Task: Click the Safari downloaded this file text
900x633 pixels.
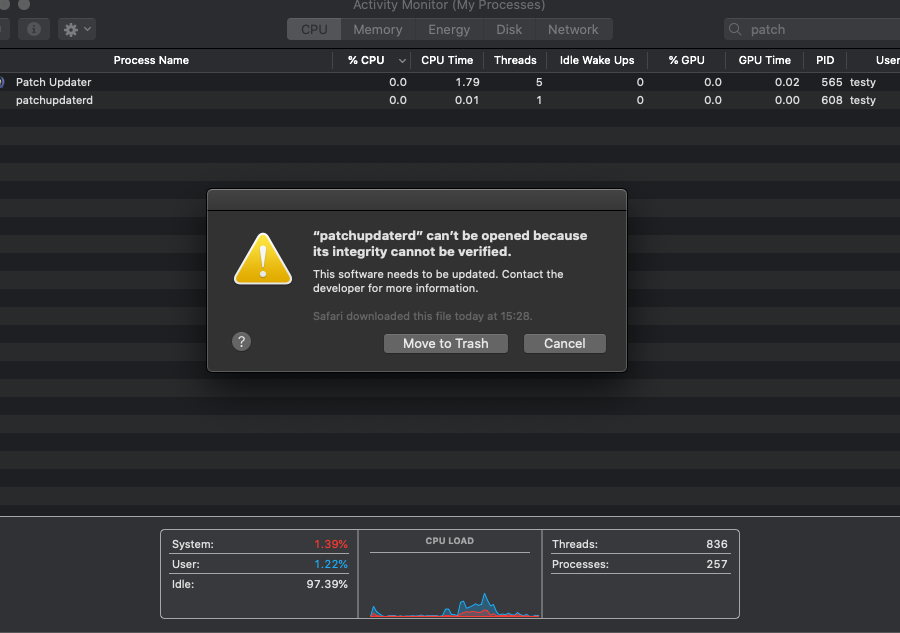Action: [x=422, y=316]
